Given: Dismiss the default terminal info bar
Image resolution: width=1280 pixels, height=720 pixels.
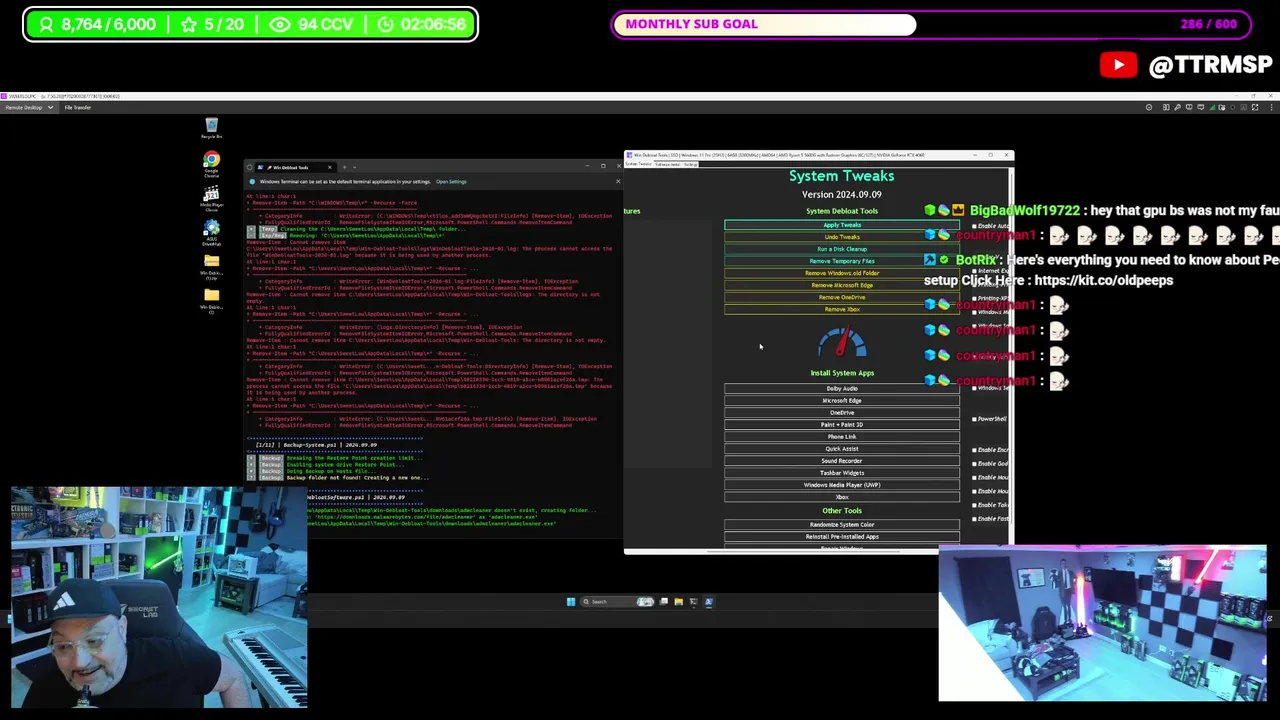Looking at the screenshot, I should (617, 182).
